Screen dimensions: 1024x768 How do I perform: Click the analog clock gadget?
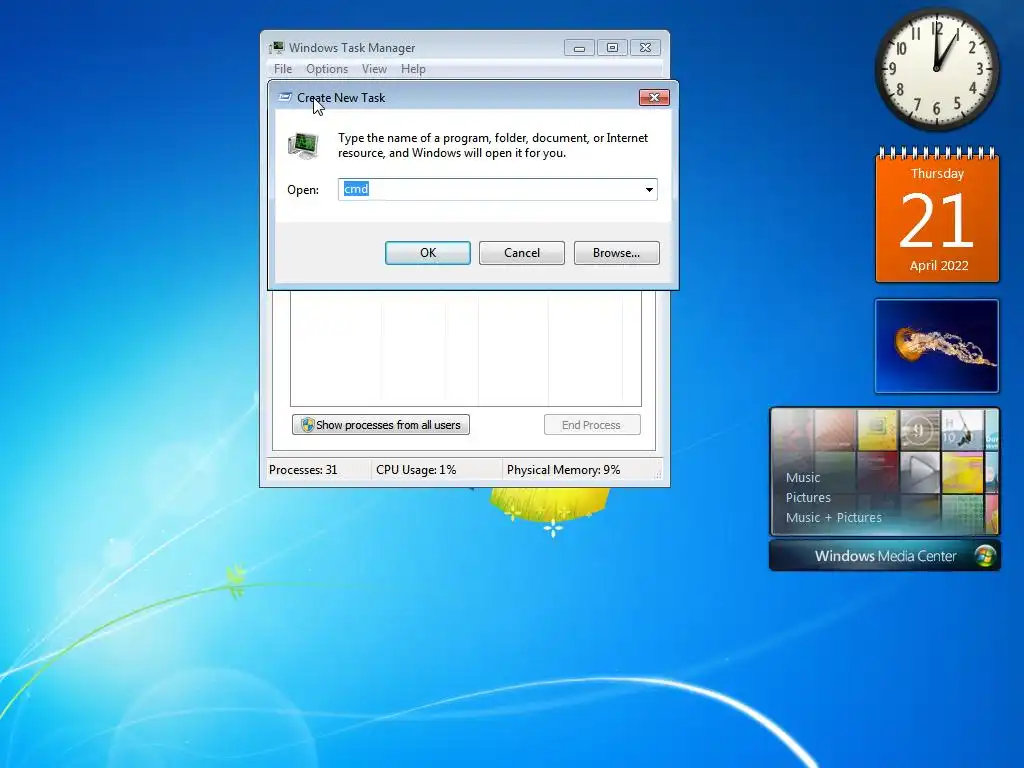(x=937, y=69)
